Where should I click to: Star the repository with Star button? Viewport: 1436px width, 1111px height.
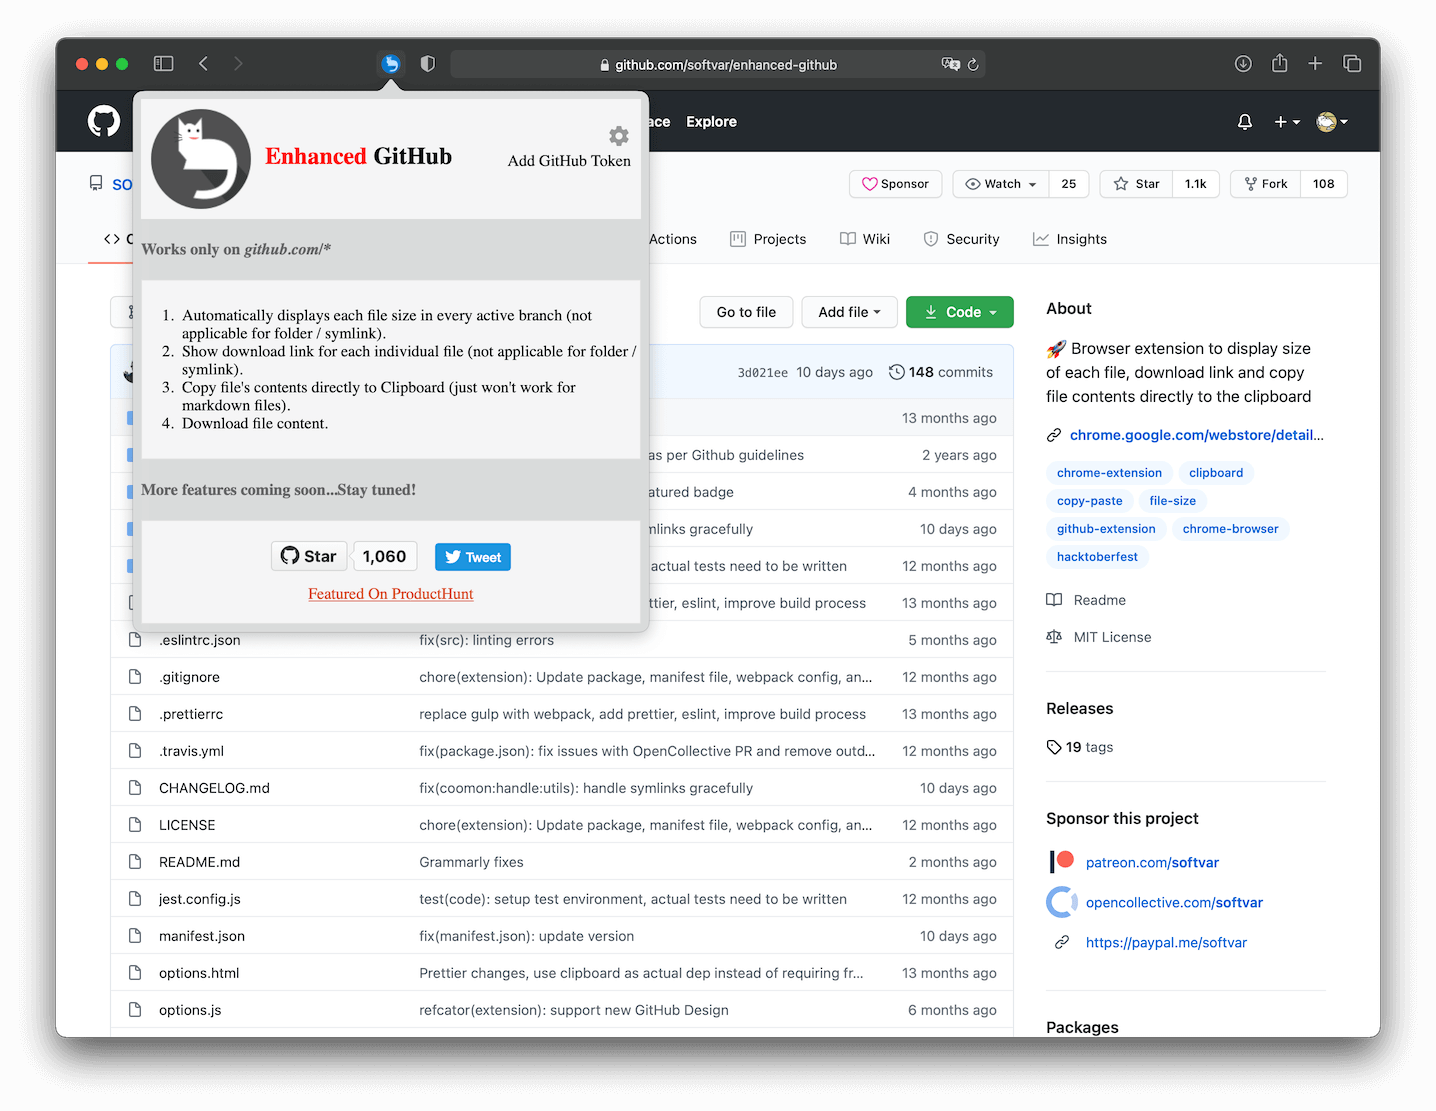[1136, 184]
